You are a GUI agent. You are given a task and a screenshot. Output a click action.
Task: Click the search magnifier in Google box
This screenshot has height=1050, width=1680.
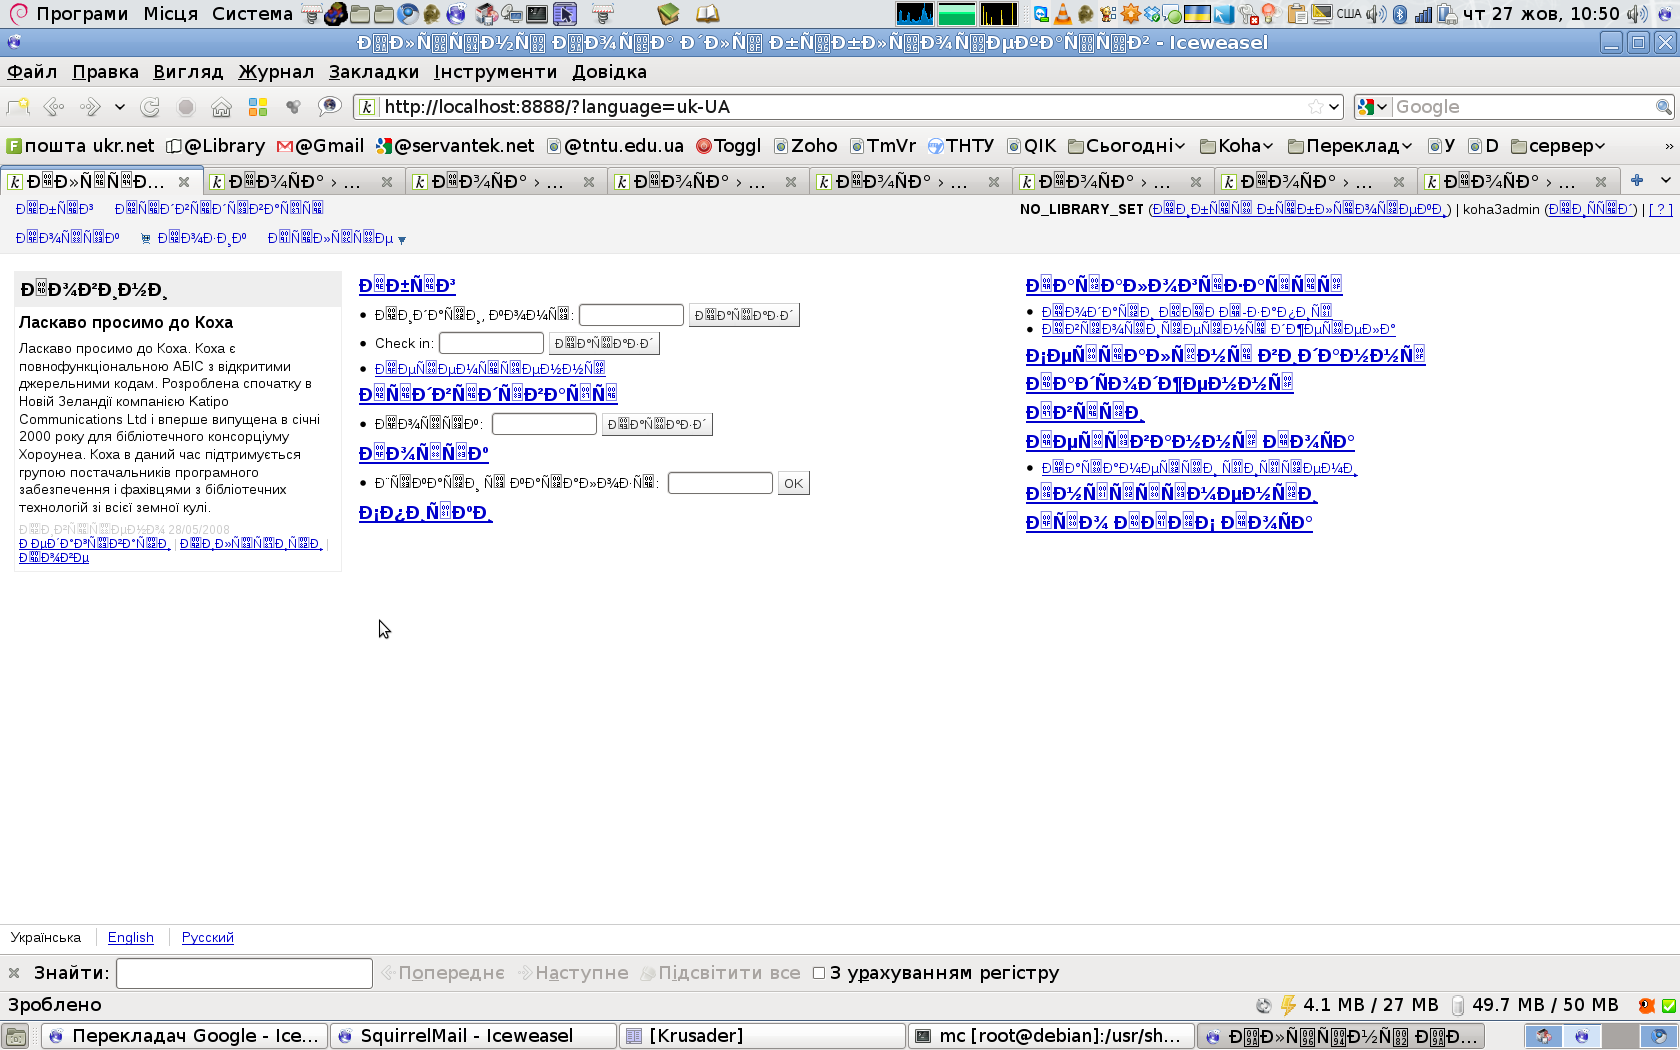(1663, 107)
